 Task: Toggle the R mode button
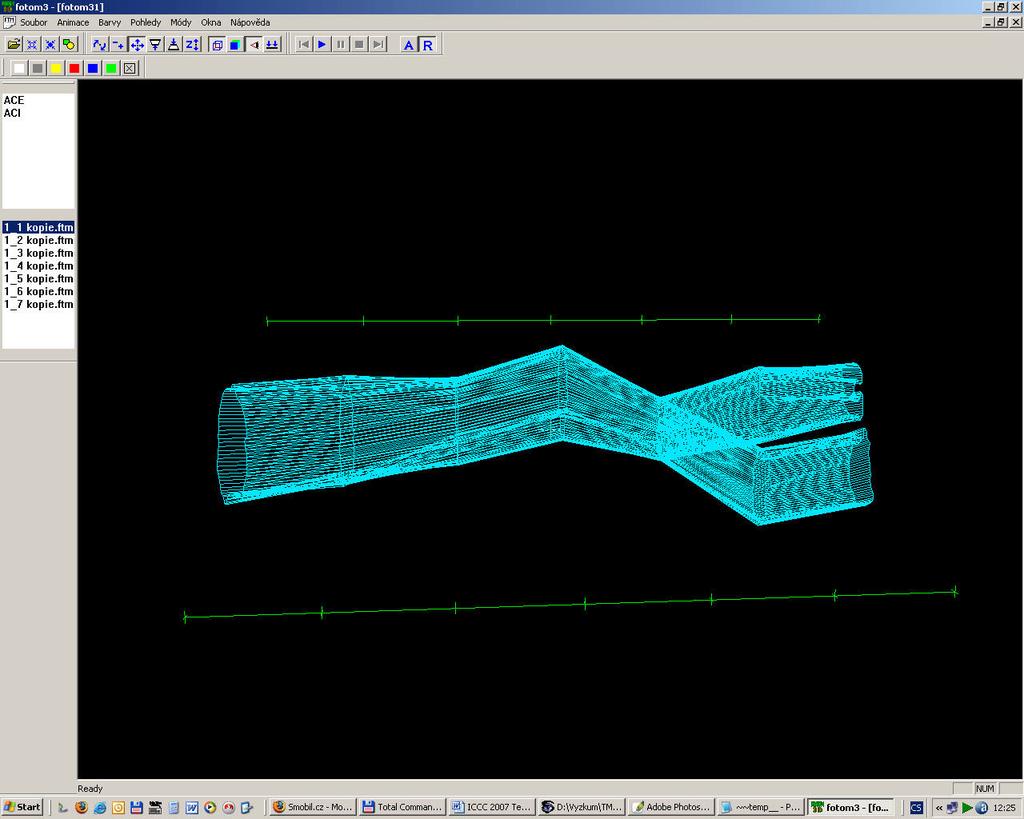(427, 44)
